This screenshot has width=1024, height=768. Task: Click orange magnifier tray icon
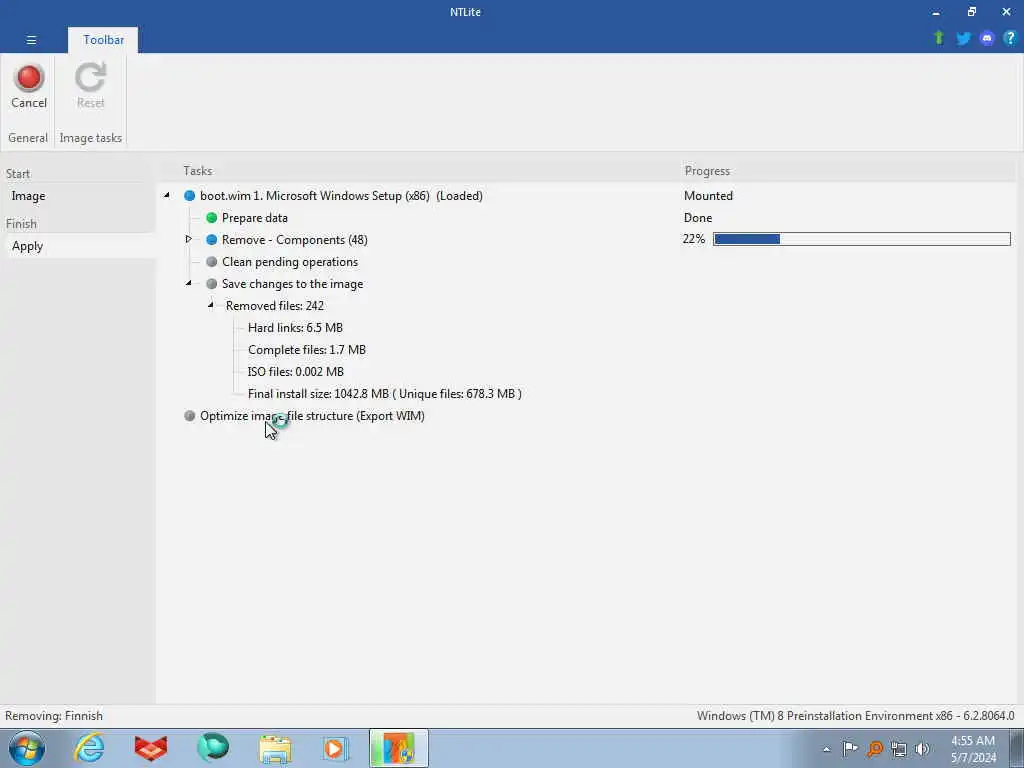[874, 749]
